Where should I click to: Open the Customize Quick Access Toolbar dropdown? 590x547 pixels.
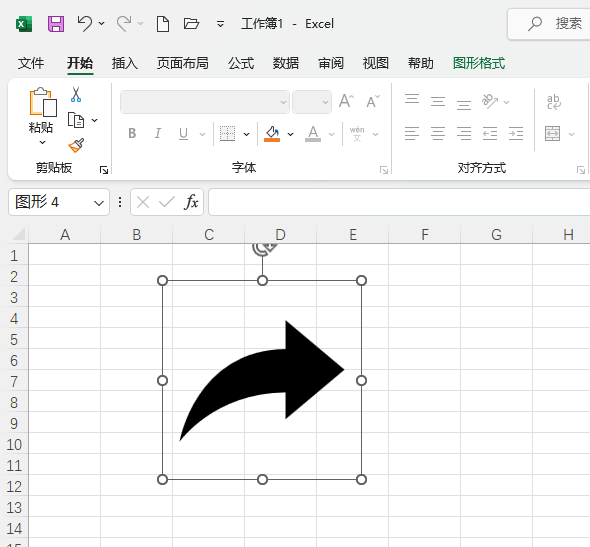[x=220, y=24]
